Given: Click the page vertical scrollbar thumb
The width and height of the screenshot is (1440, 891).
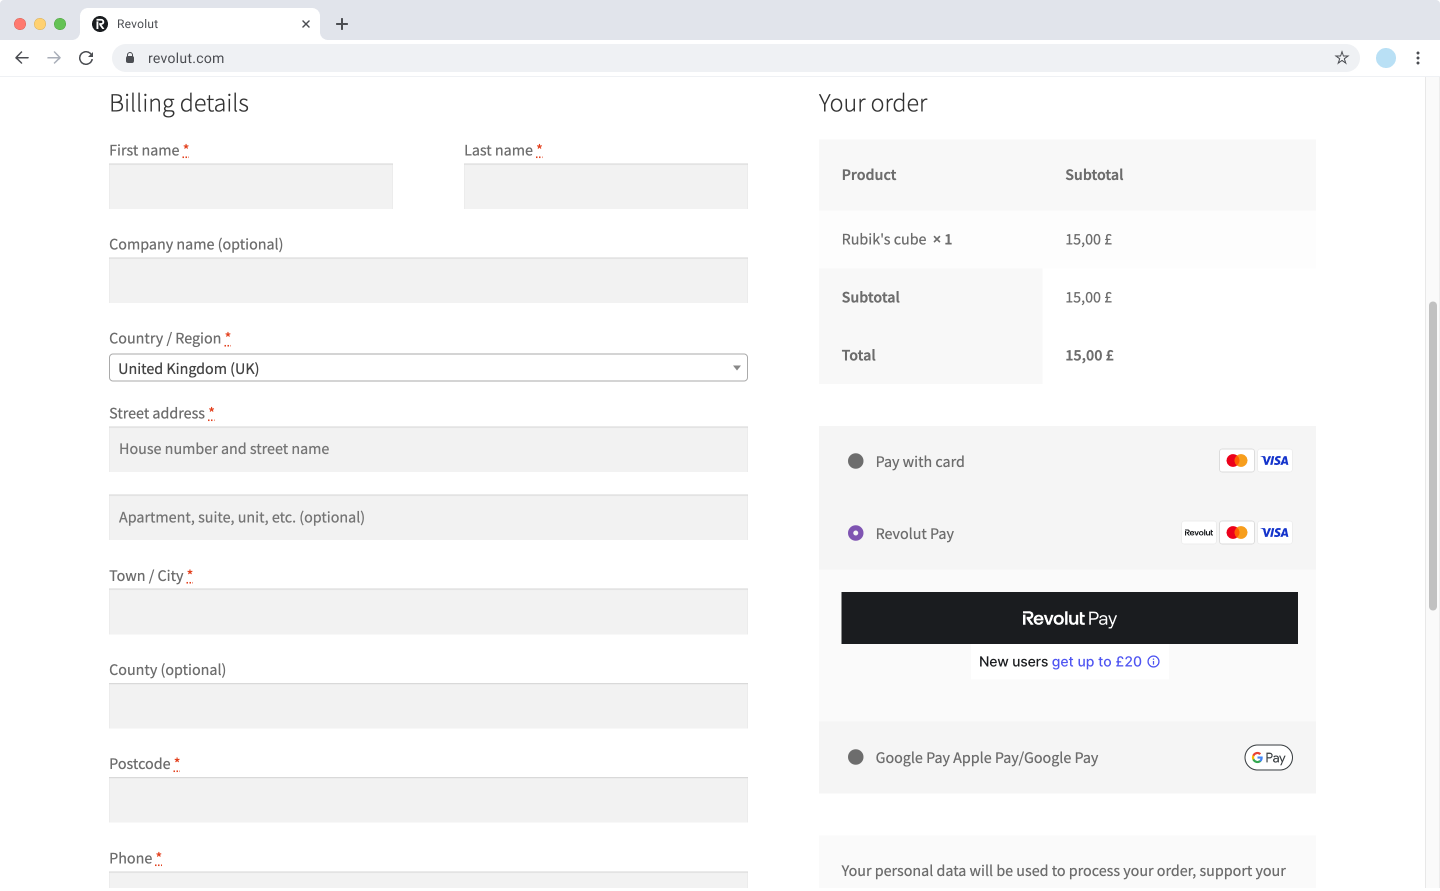Looking at the screenshot, I should click(1432, 455).
